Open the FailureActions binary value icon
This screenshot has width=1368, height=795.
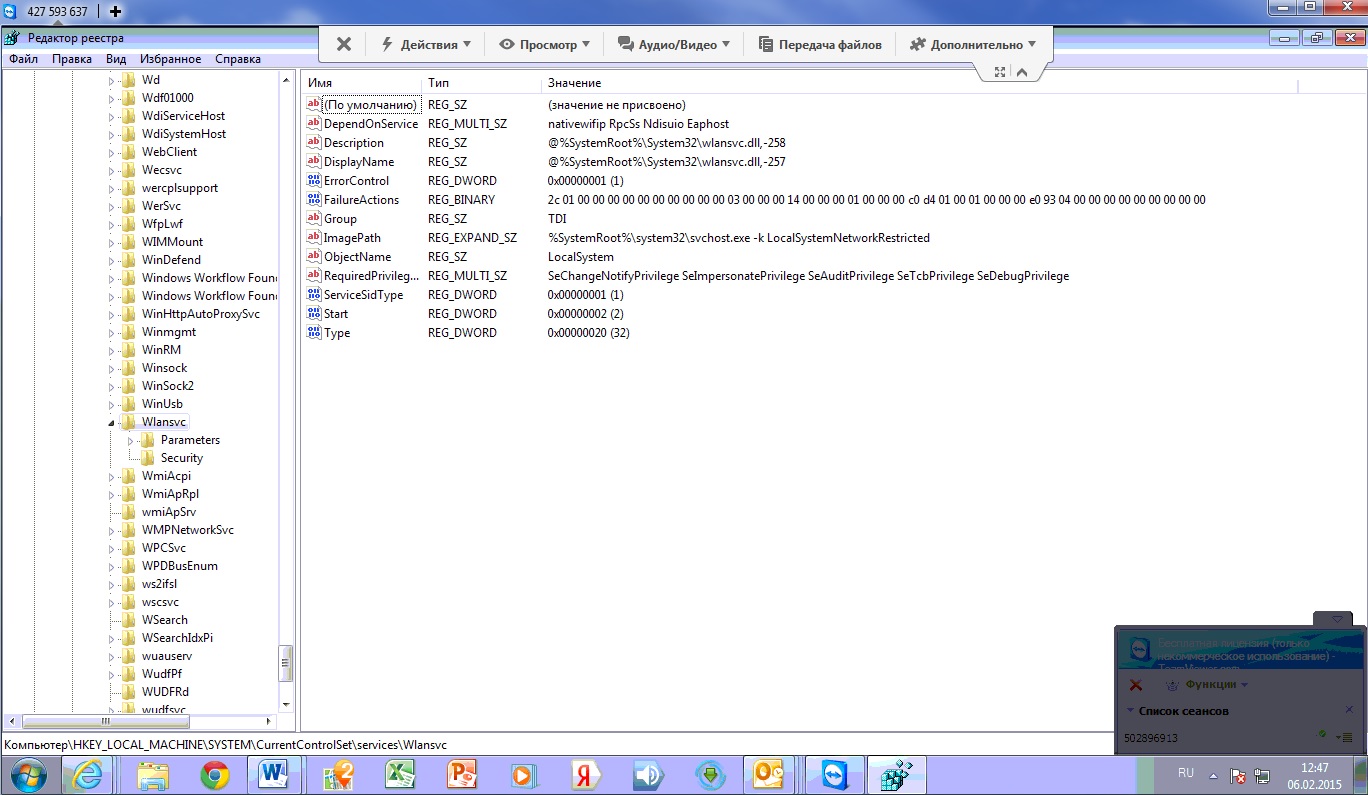[314, 200]
